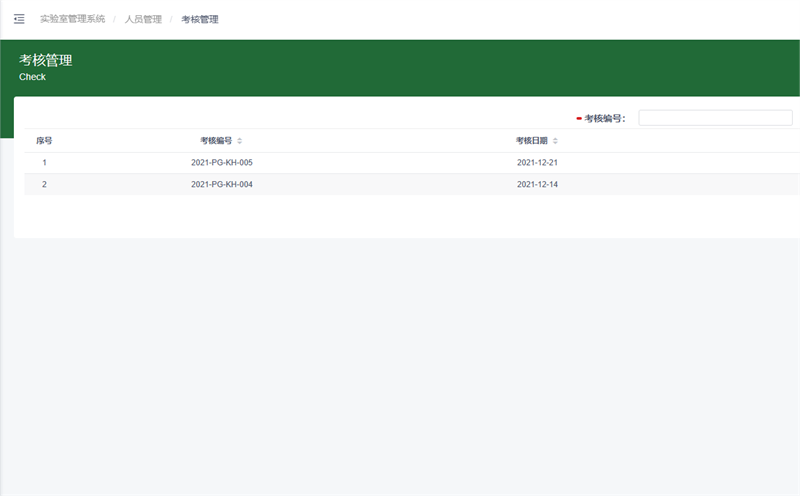The width and height of the screenshot is (800, 496).
Task: Click sort icon next to 考核编号 column
Action: (x=239, y=141)
